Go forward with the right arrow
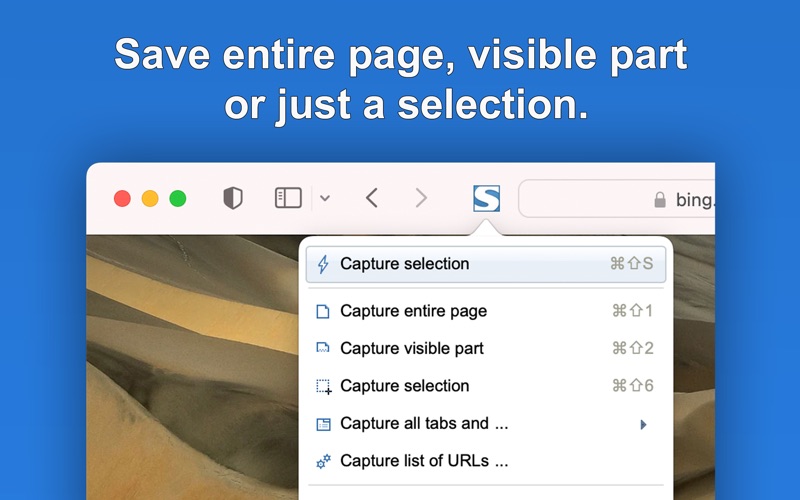 (421, 198)
